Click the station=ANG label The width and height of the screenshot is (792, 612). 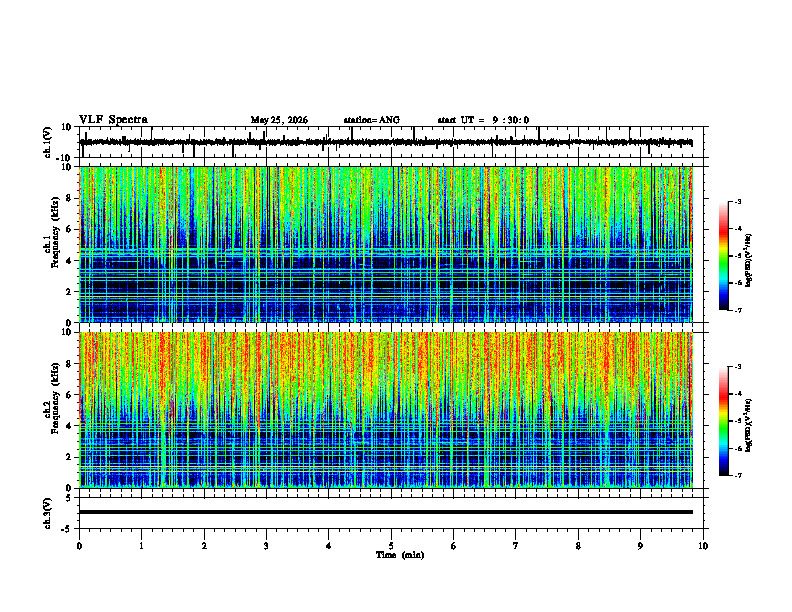[x=371, y=120]
